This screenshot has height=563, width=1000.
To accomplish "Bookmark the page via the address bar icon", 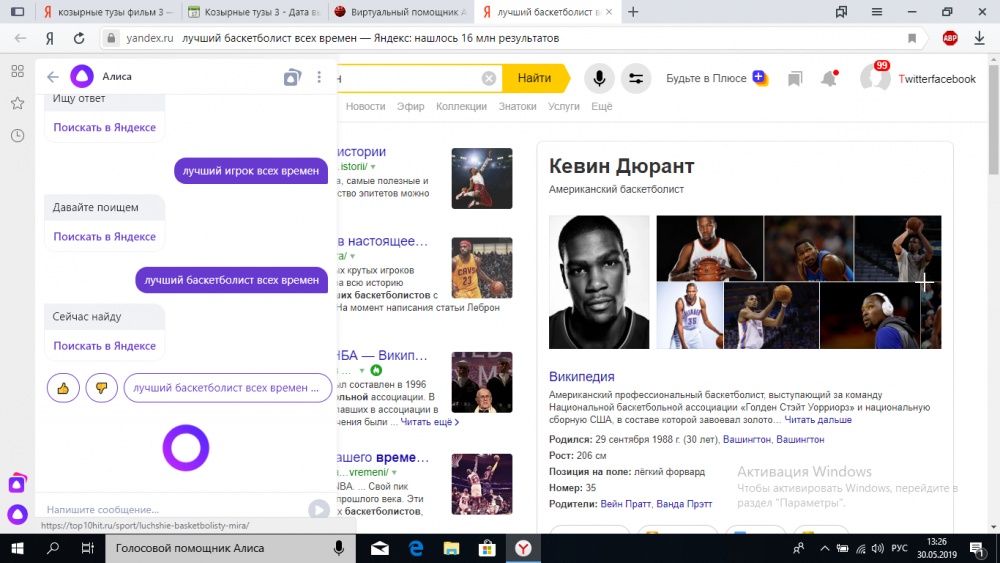I will click(x=912, y=38).
